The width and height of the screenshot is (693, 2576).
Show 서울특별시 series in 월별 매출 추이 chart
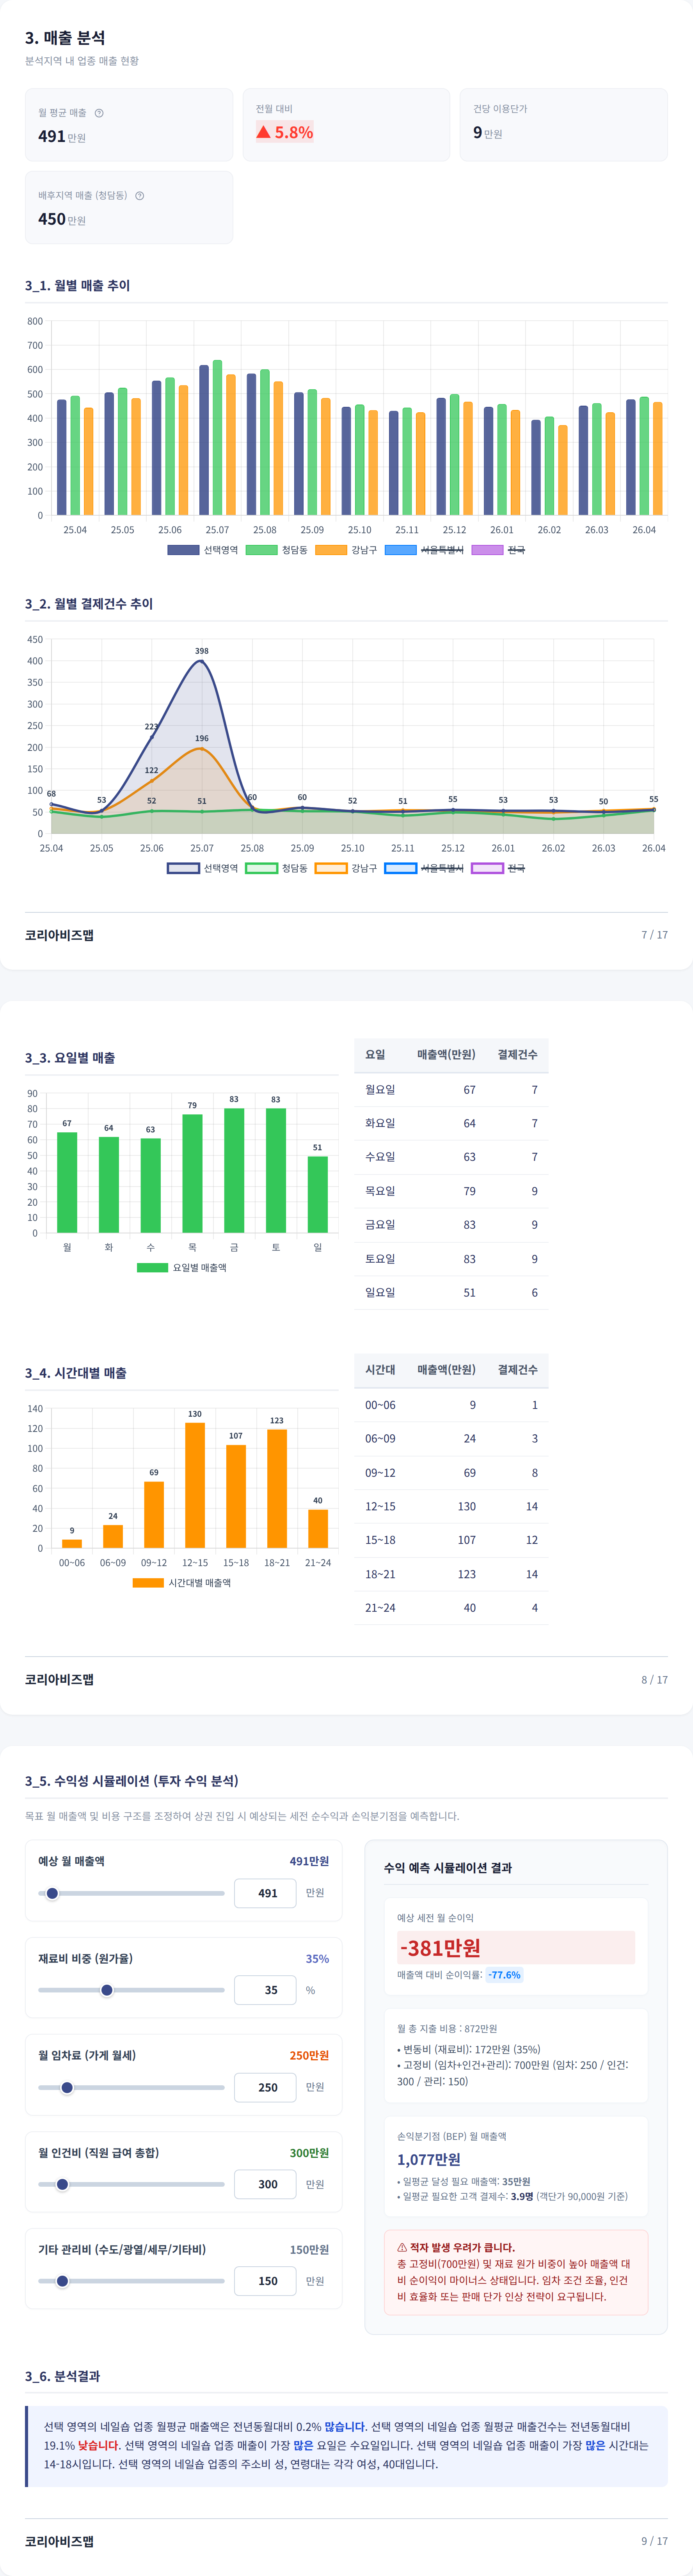click(x=424, y=550)
